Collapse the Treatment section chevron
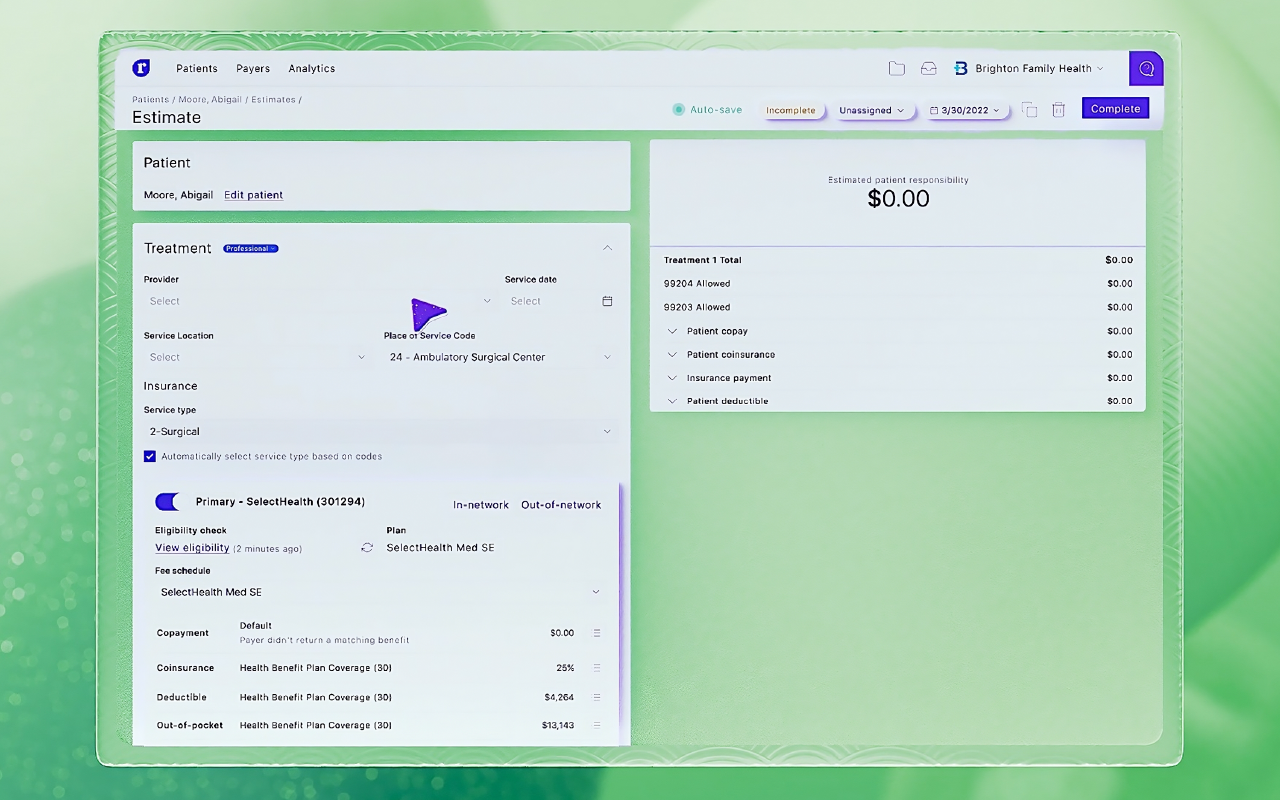This screenshot has width=1280, height=800. click(x=607, y=248)
